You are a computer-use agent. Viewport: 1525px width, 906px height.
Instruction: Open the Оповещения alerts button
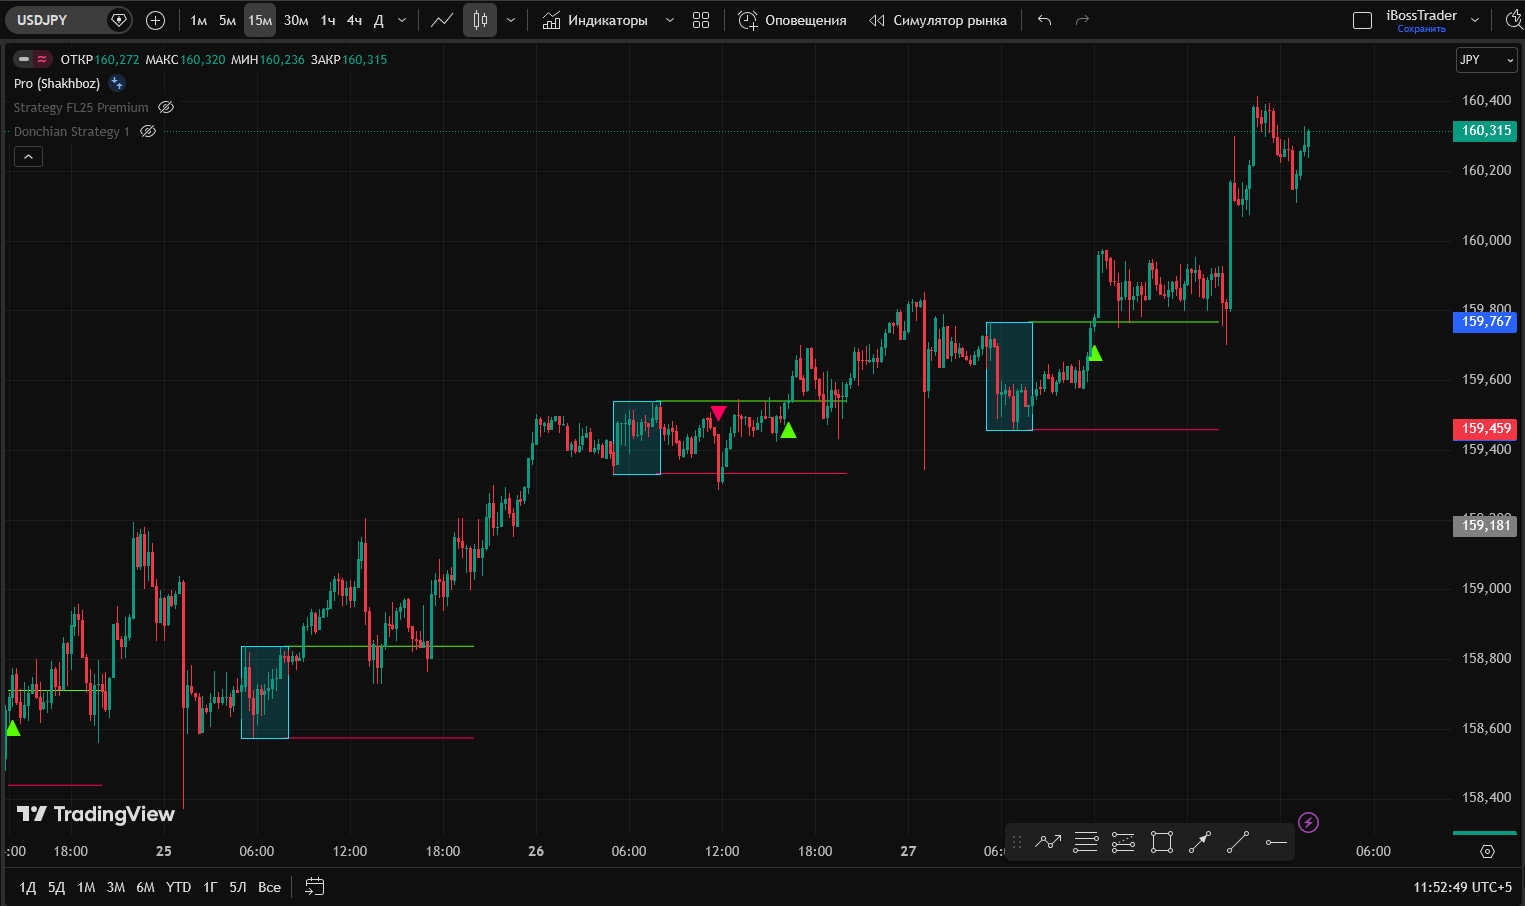[792, 20]
